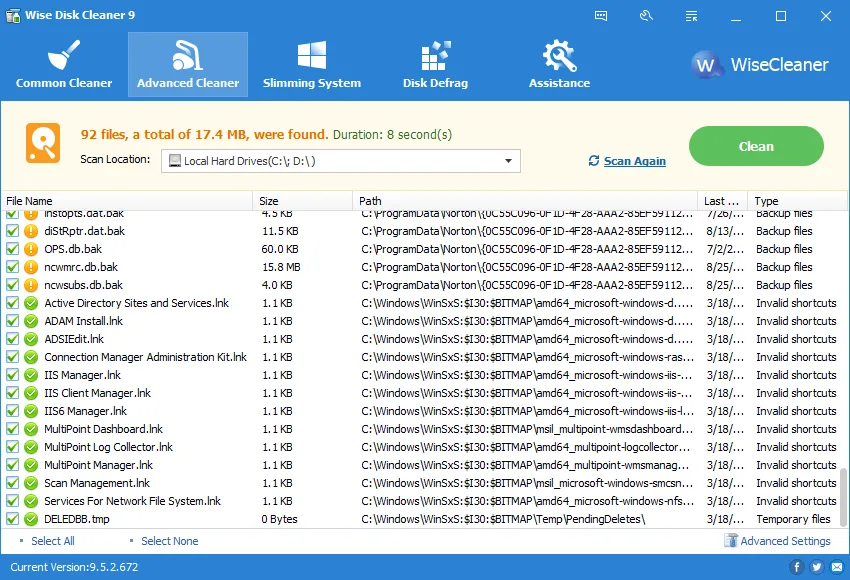Click the Facebook icon in status bar
The width and height of the screenshot is (850, 580).
pyautogui.click(x=796, y=567)
